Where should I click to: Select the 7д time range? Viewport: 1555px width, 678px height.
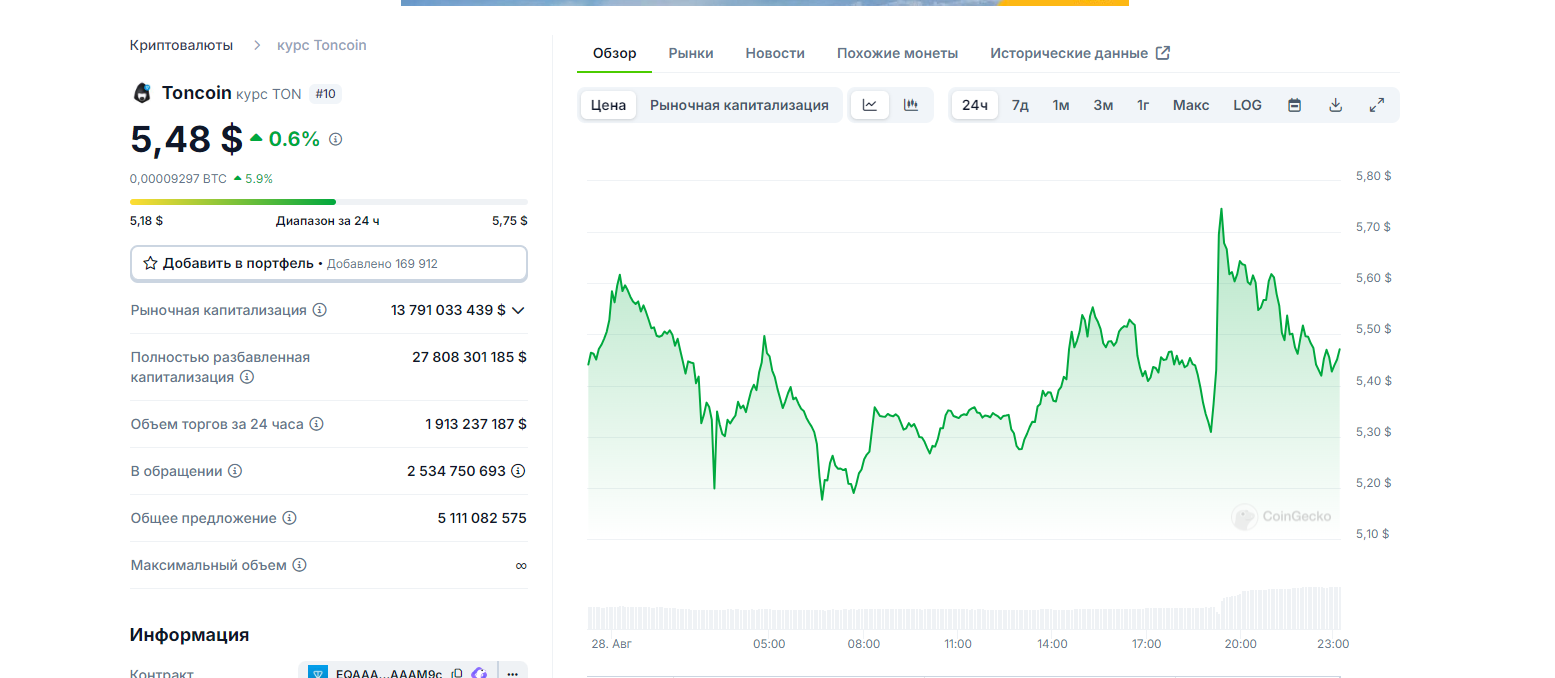pyautogui.click(x=1020, y=105)
